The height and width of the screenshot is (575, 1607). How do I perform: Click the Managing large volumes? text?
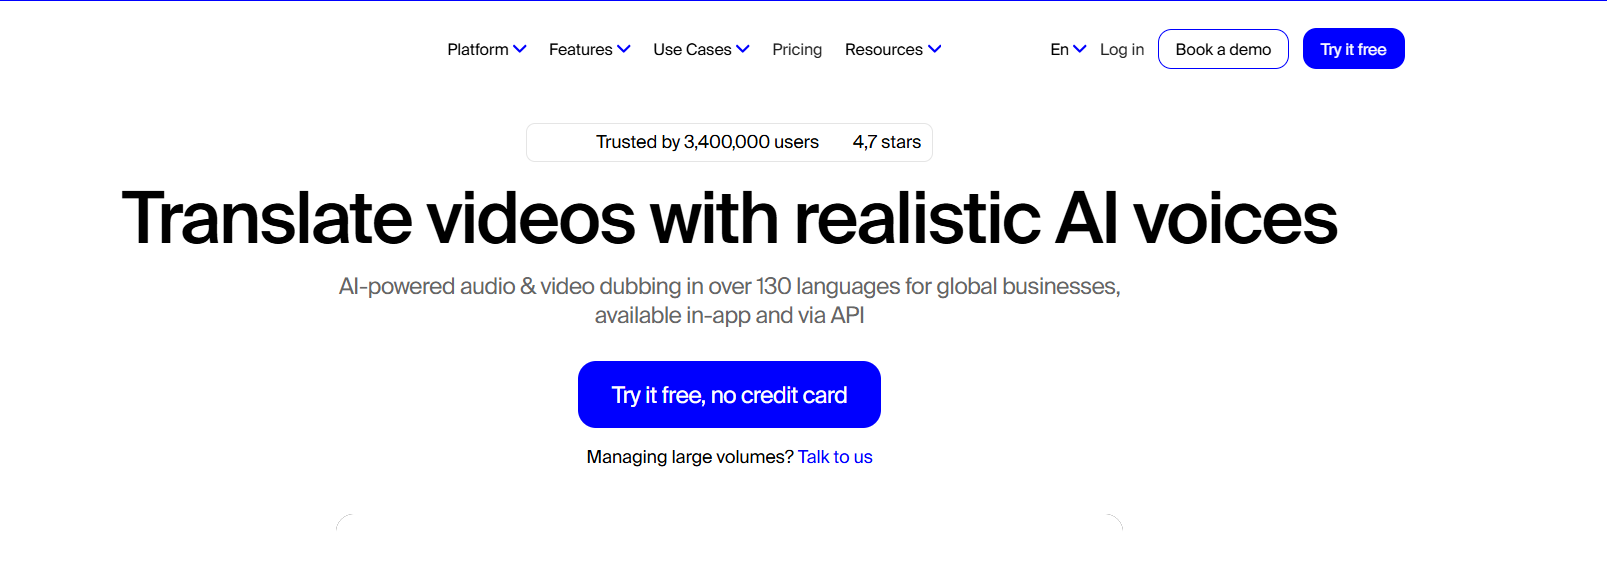690,457
